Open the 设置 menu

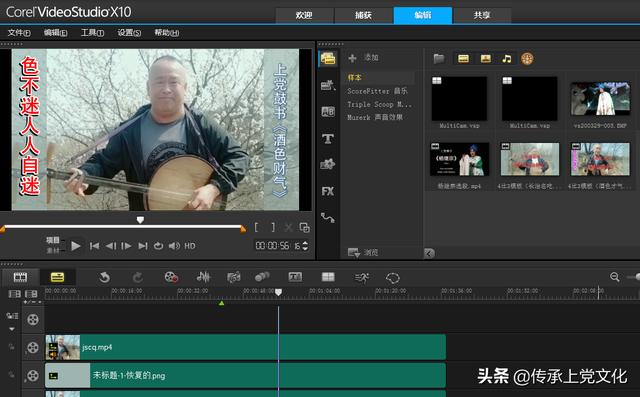coord(129,33)
